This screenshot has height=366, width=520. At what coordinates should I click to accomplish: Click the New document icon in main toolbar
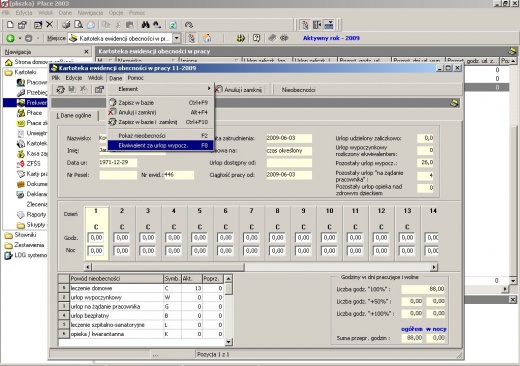point(10,25)
